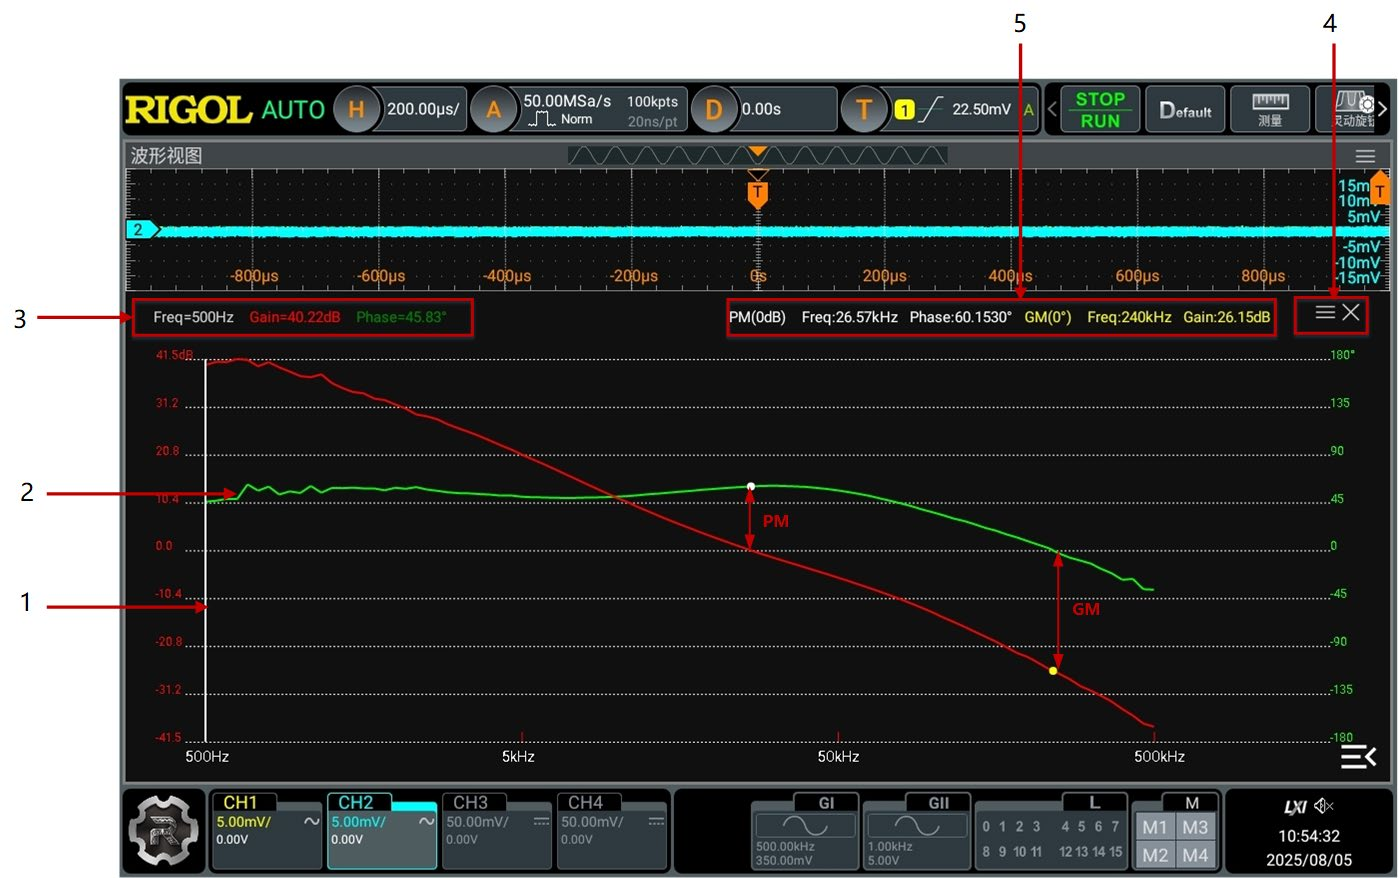This screenshot has width=1399, height=878.
Task: Open the measure ruler icon button
Action: point(1270,109)
